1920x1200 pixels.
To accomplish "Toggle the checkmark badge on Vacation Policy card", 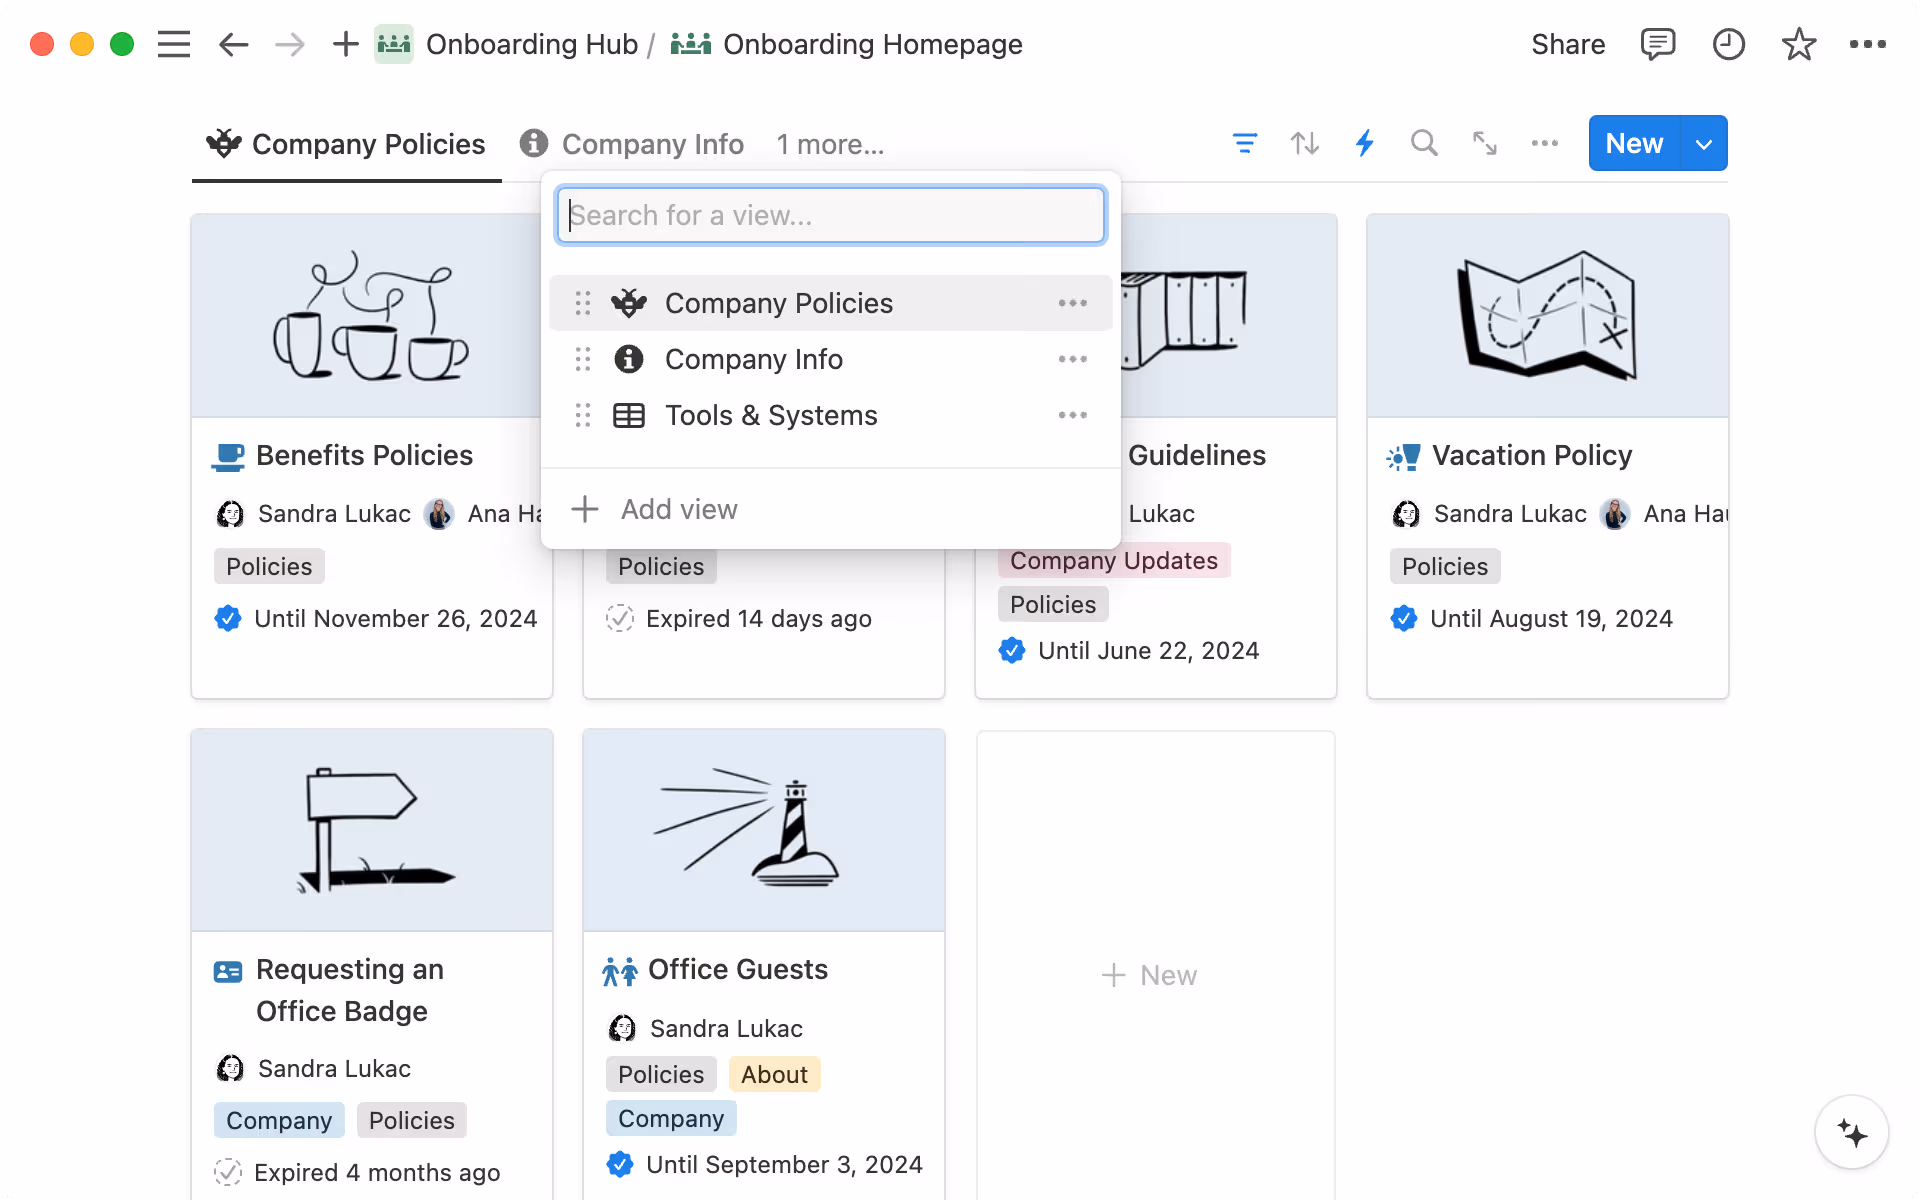I will 1404,618.
